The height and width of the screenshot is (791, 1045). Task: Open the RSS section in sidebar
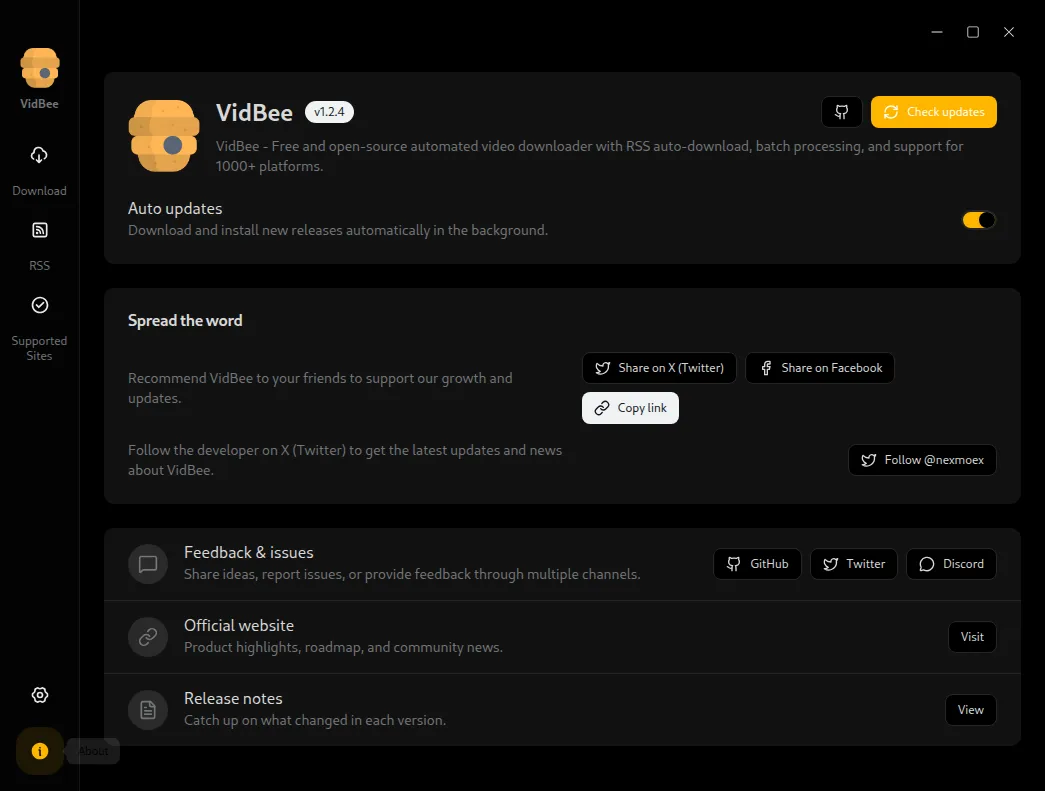click(x=39, y=246)
